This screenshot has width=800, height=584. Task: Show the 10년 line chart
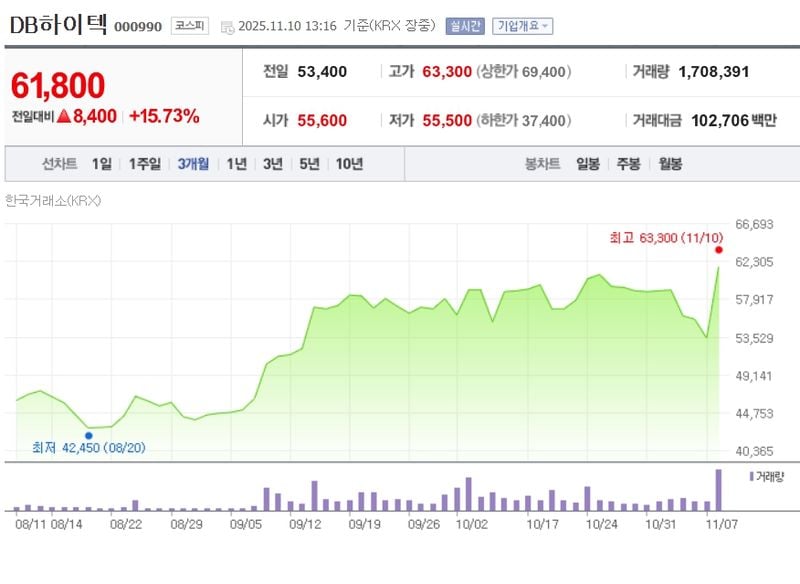(x=350, y=164)
